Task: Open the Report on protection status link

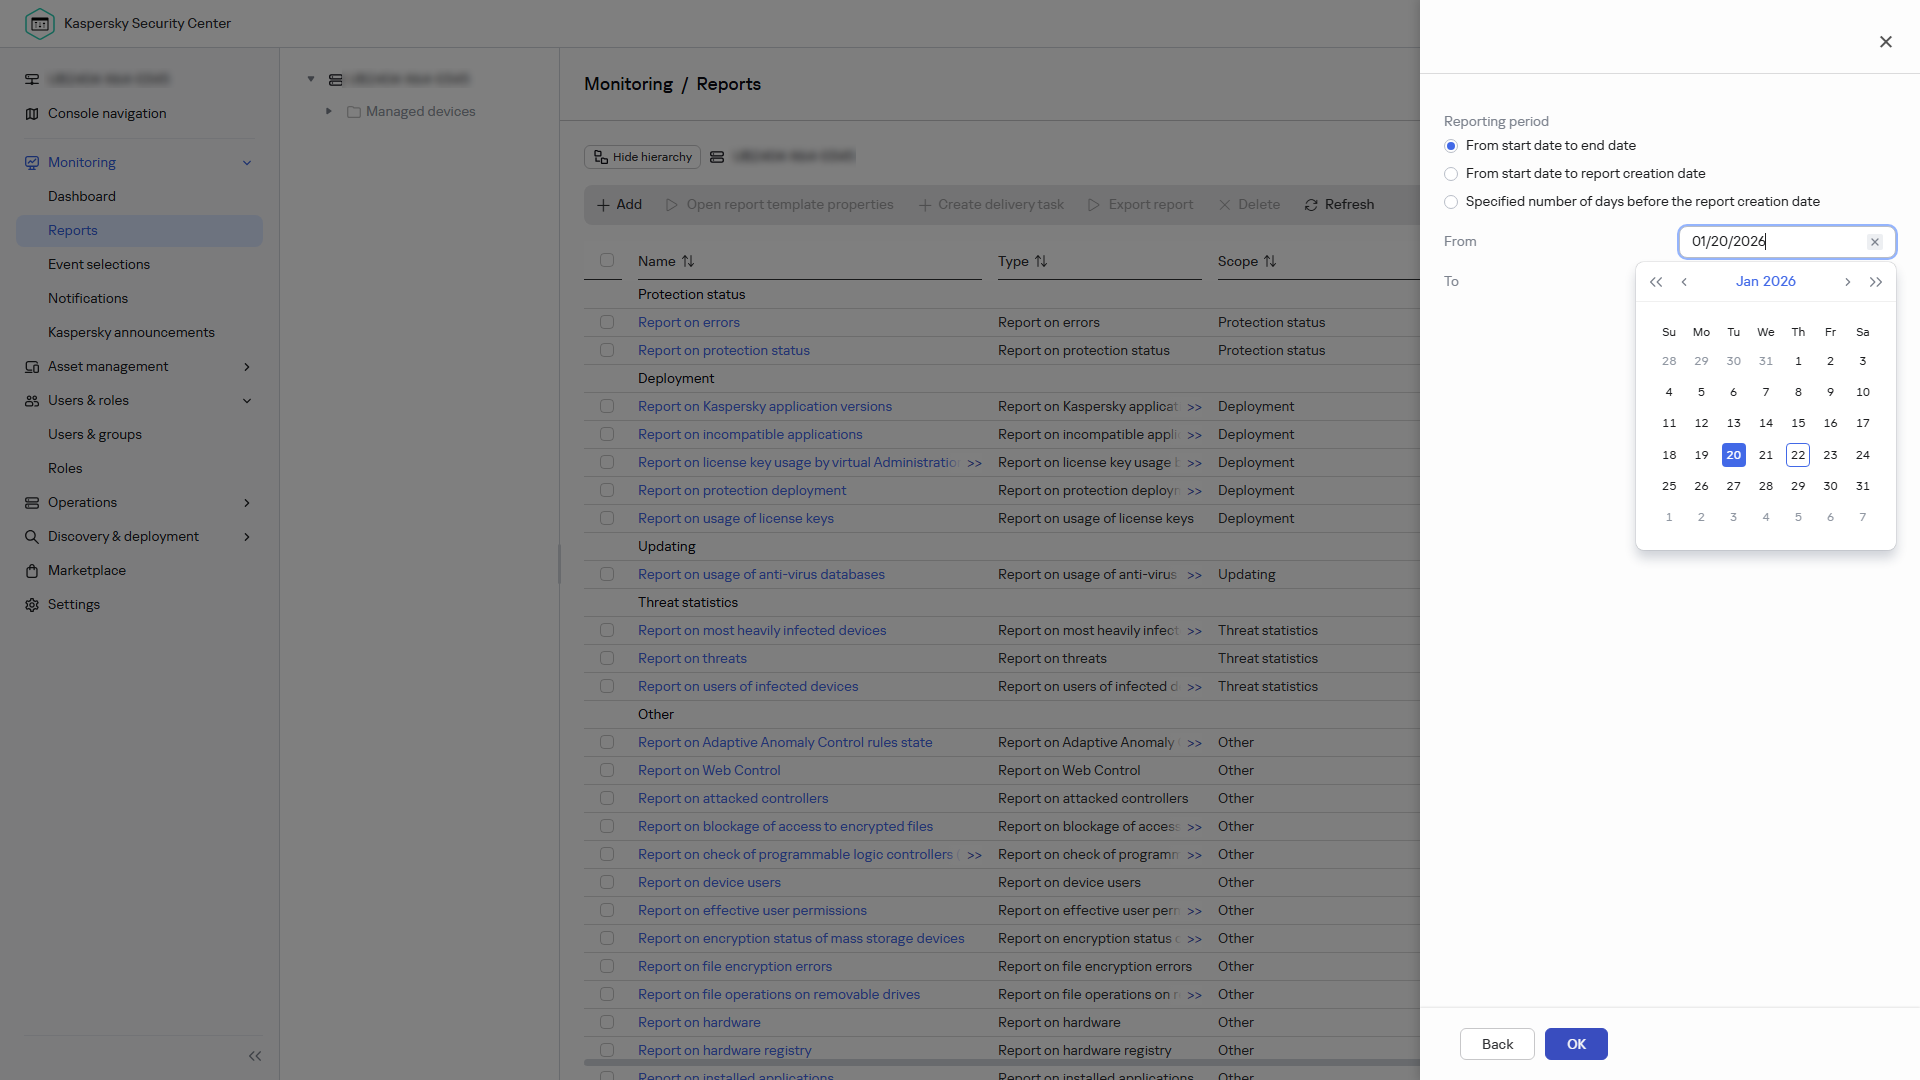Action: [724, 351]
